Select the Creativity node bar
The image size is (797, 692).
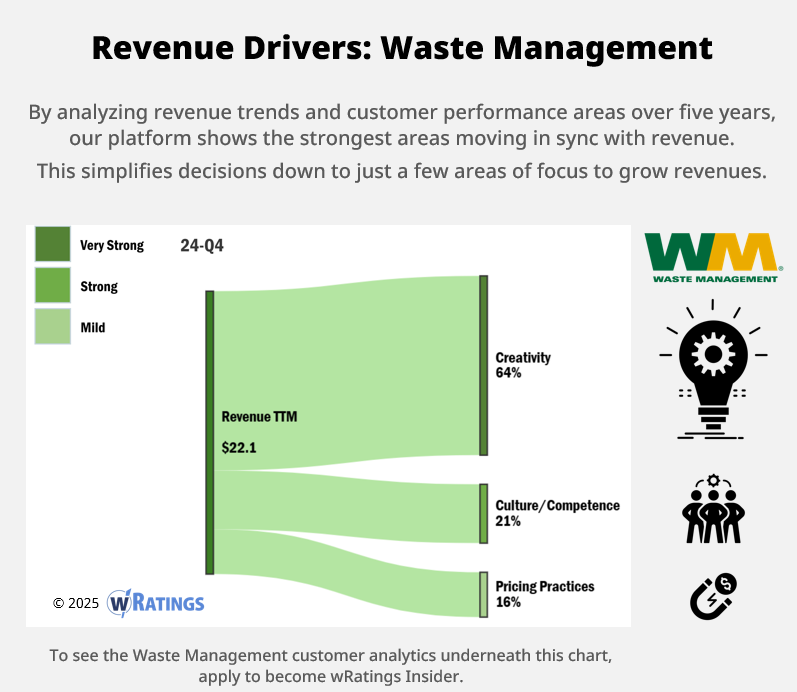(483, 365)
